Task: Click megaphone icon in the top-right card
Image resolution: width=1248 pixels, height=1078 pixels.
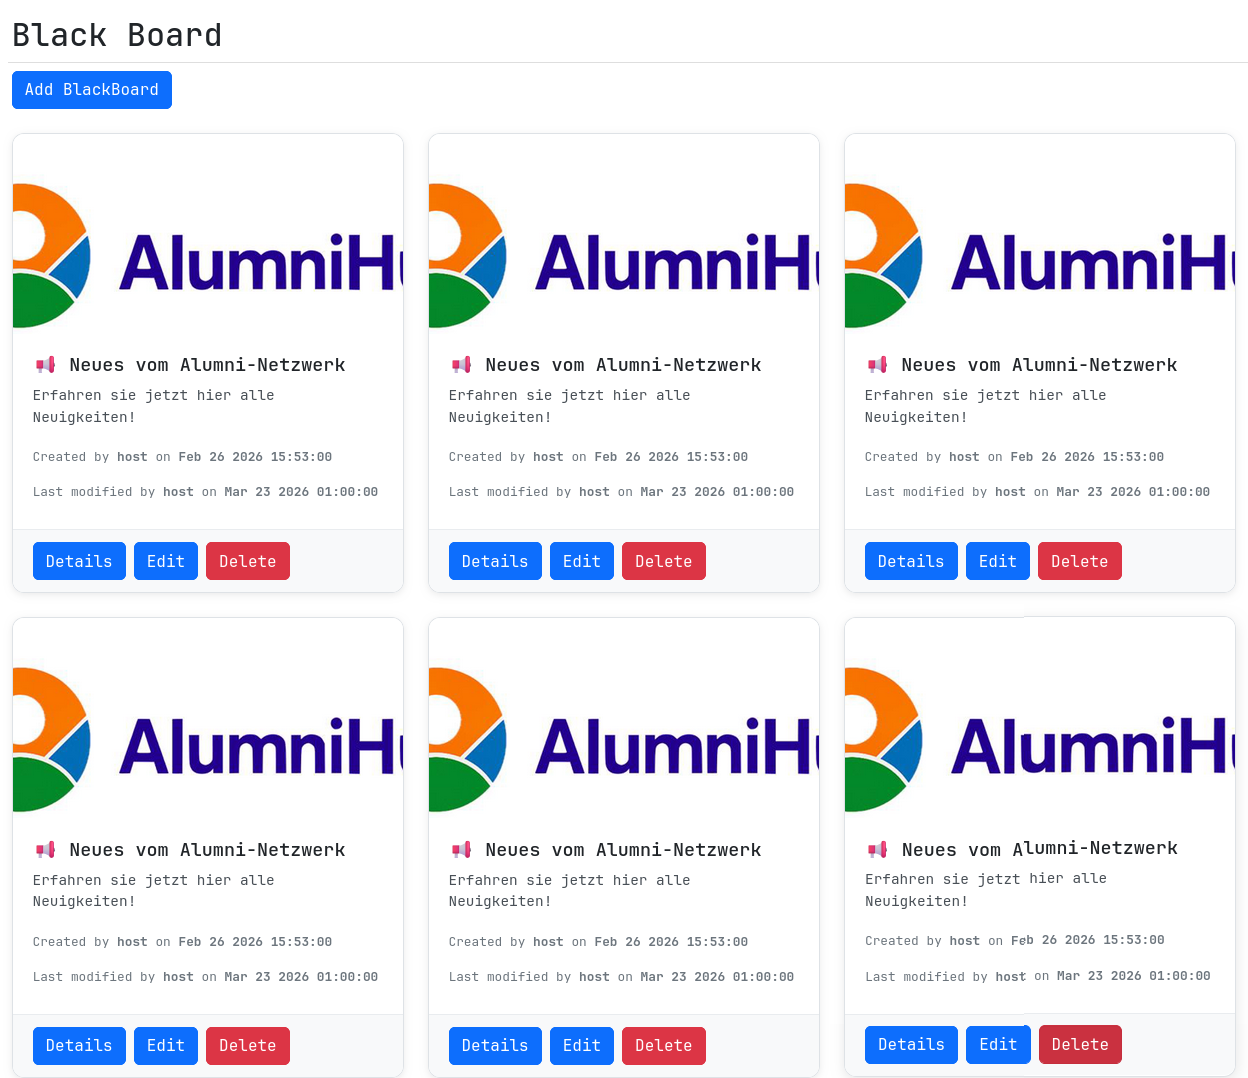Action: [877, 365]
